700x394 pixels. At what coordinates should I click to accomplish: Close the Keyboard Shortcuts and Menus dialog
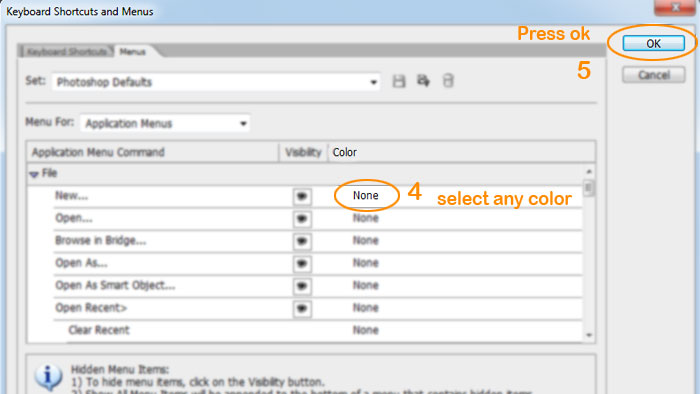[676, 7]
